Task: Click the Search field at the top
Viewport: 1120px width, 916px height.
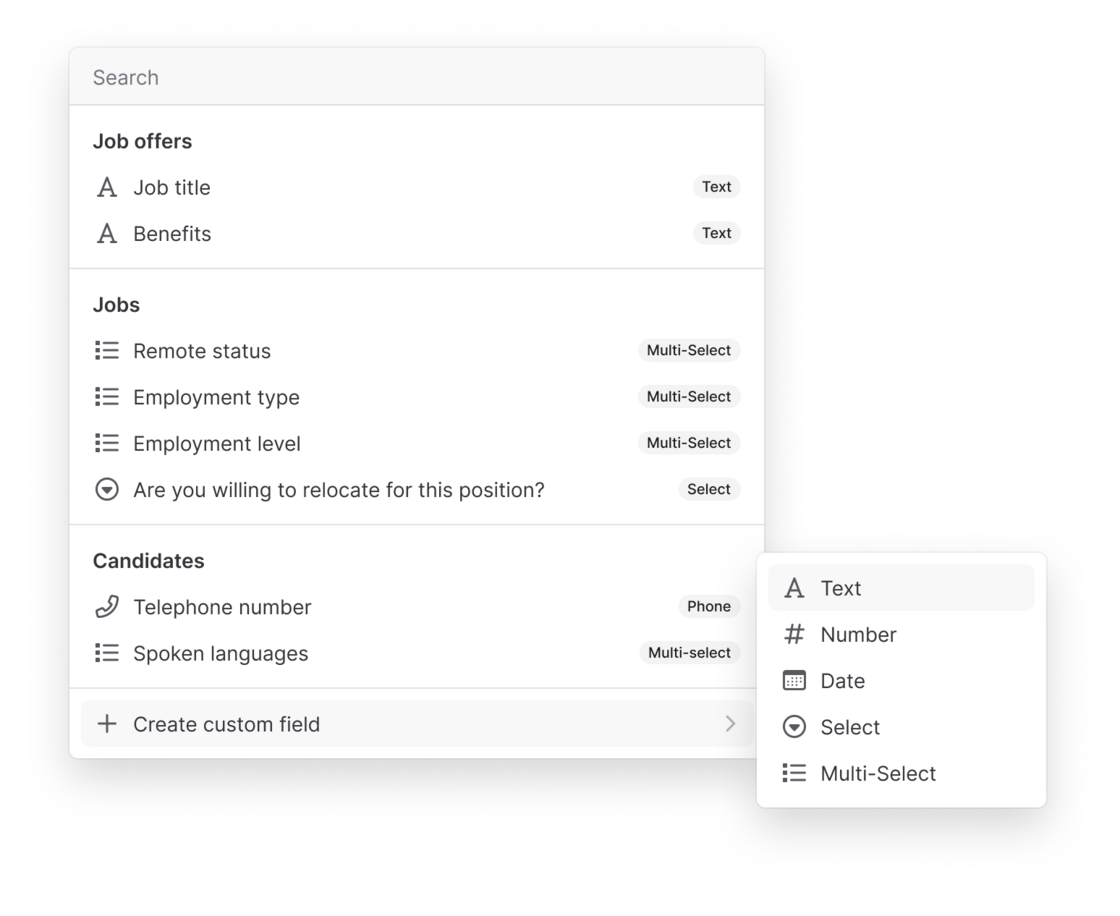Action: coord(415,78)
